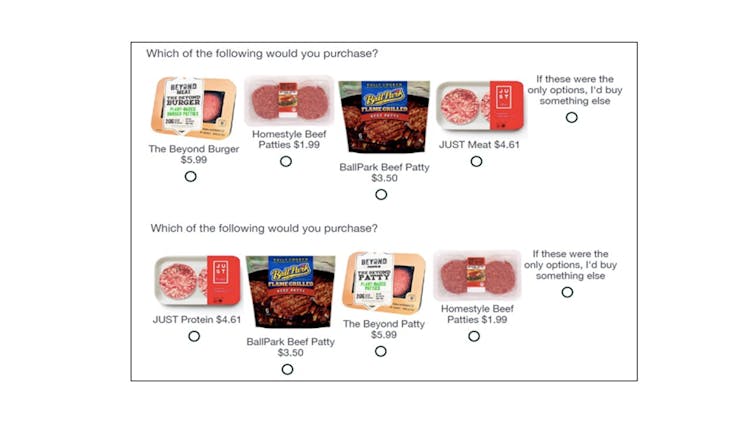Select buy something else radio in first question
The height and width of the screenshot is (424, 754).
(x=571, y=117)
